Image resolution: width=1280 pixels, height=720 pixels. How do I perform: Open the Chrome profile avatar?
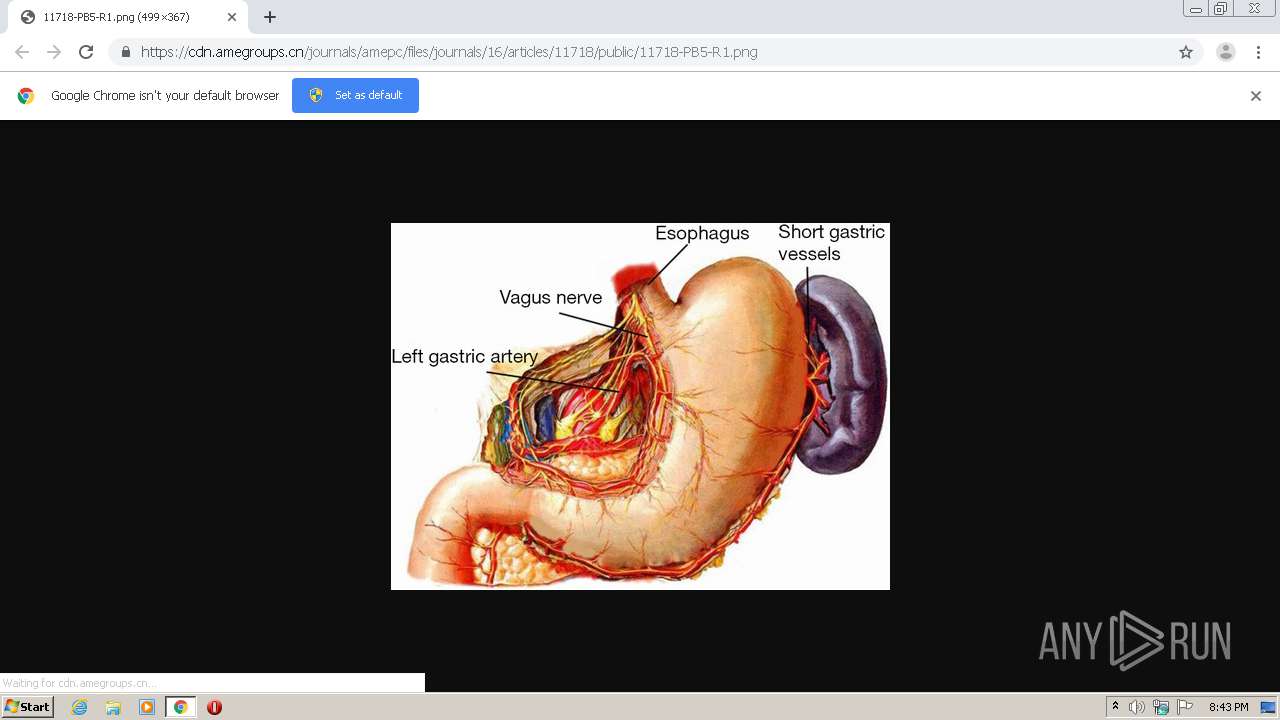(1226, 52)
